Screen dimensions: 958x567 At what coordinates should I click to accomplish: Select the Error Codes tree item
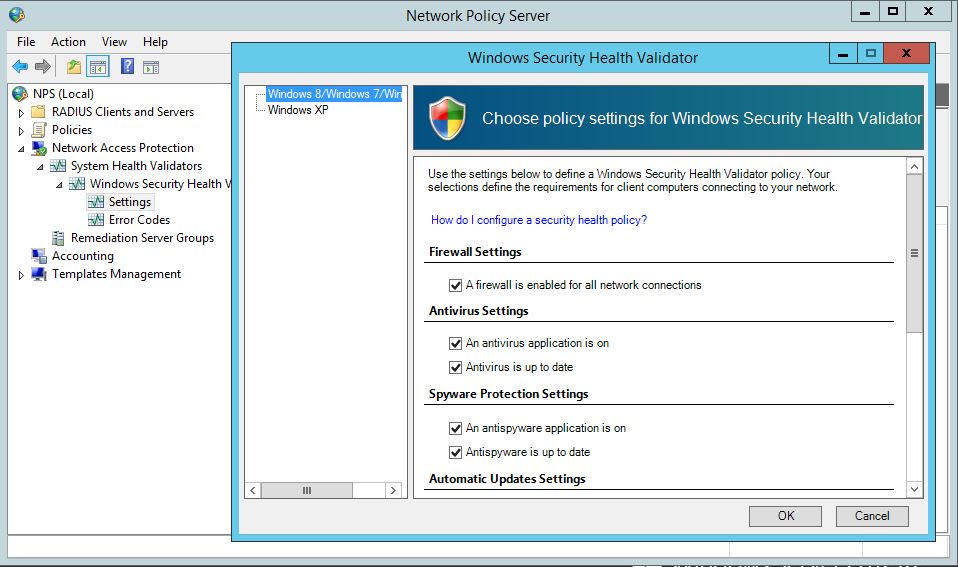coord(139,219)
